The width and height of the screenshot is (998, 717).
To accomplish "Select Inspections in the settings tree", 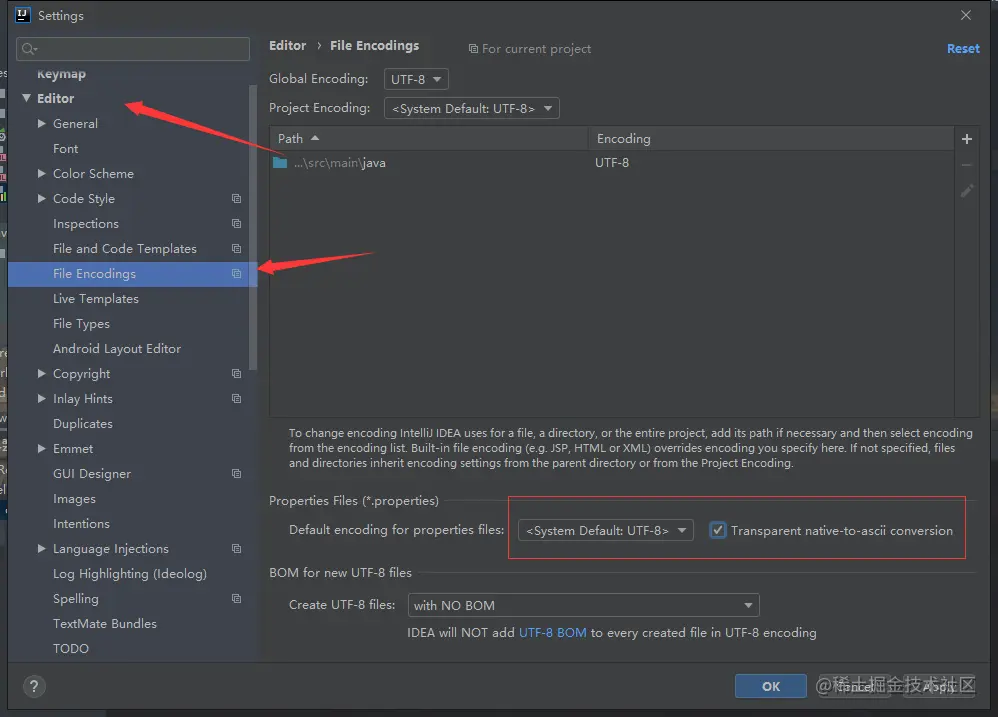I will (x=86, y=224).
